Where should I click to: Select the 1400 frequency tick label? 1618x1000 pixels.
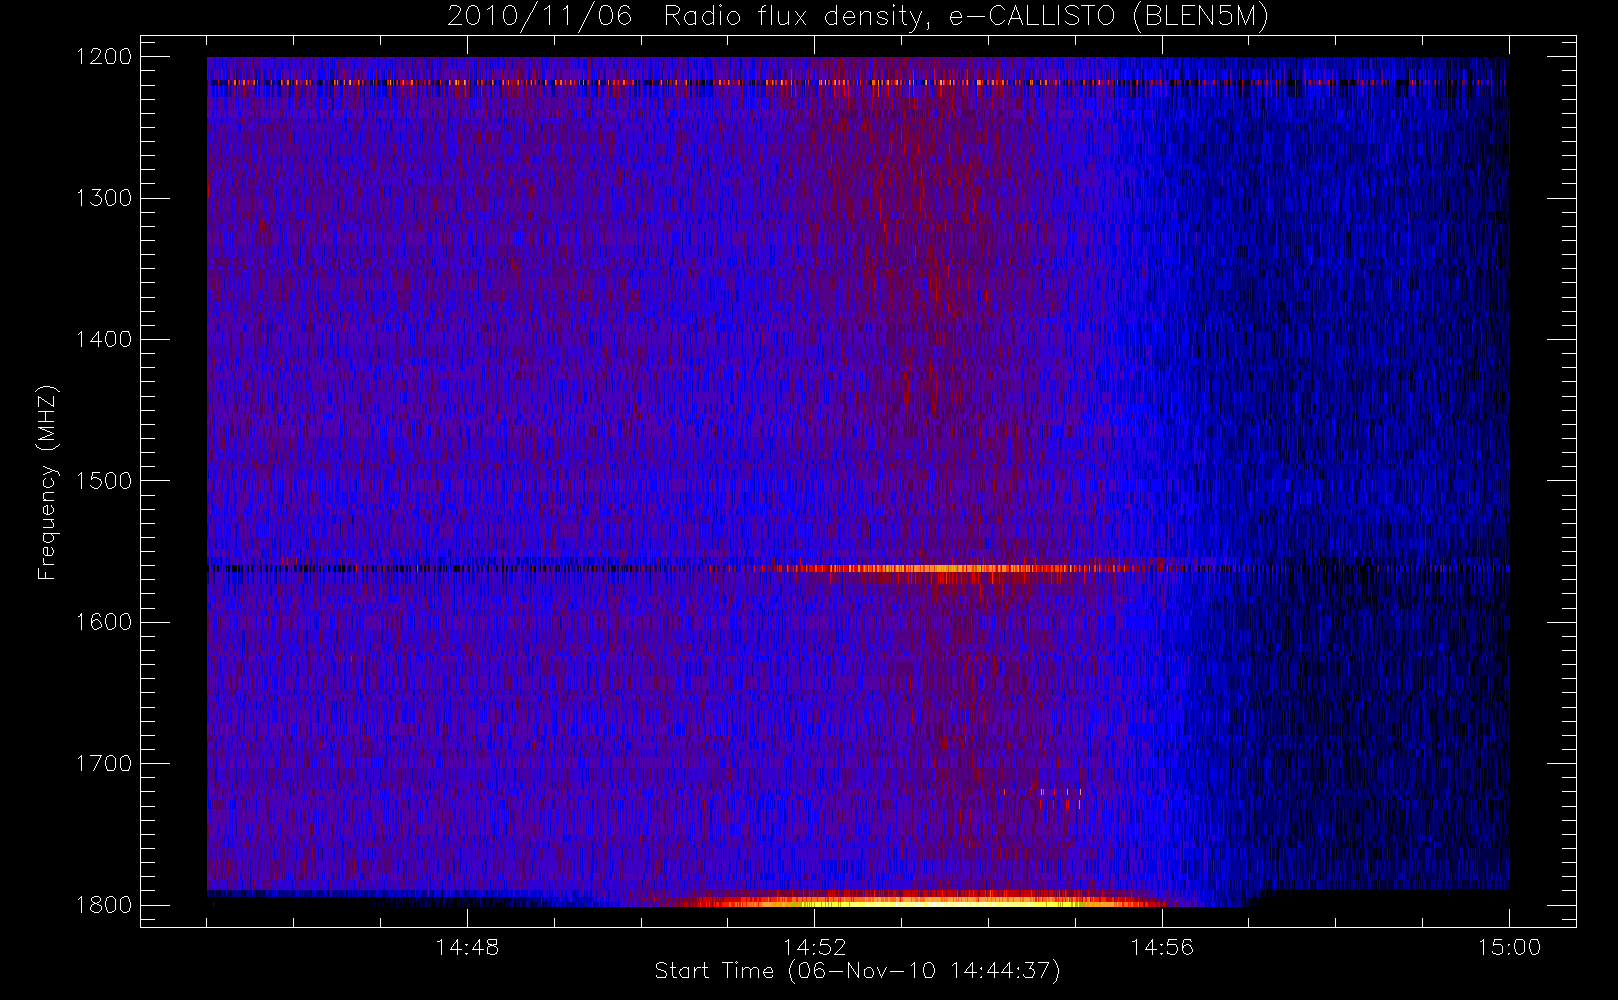point(104,340)
